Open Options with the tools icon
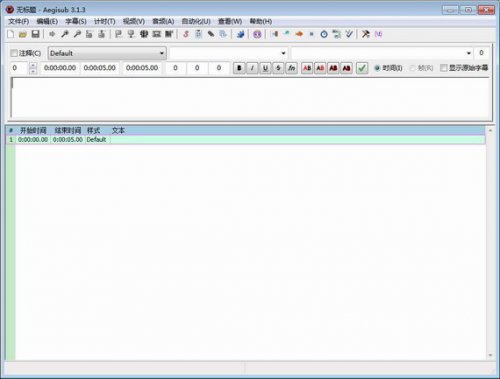Image resolution: width=500 pixels, height=379 pixels. pos(366,34)
